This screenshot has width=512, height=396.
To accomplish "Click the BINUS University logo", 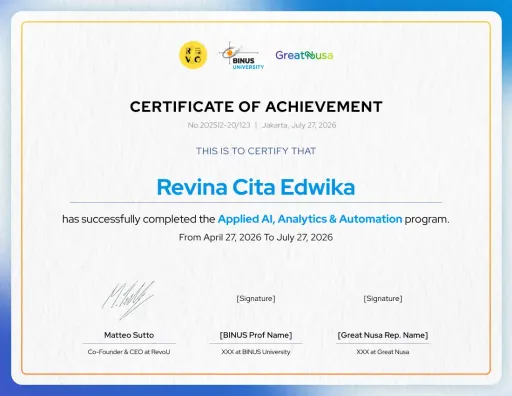I will click(241, 56).
